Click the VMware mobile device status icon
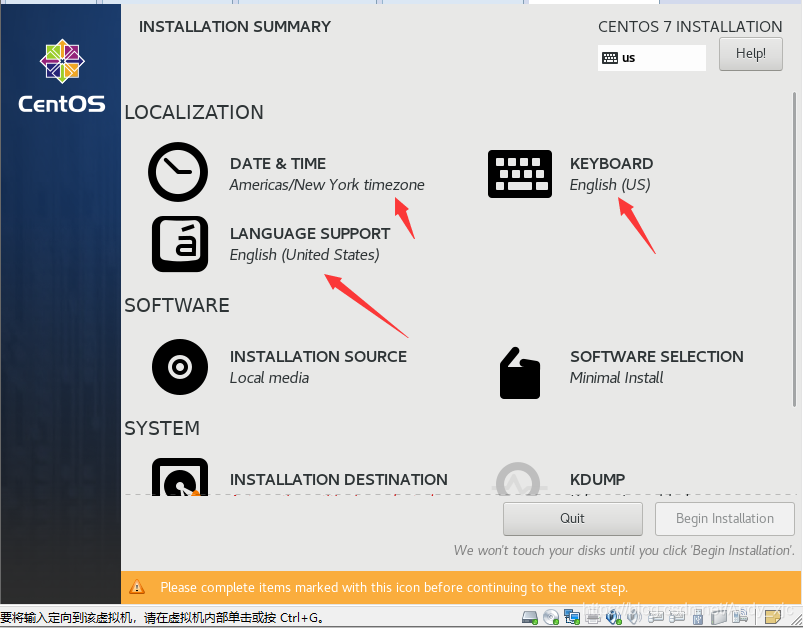 pyautogui.click(x=739, y=617)
